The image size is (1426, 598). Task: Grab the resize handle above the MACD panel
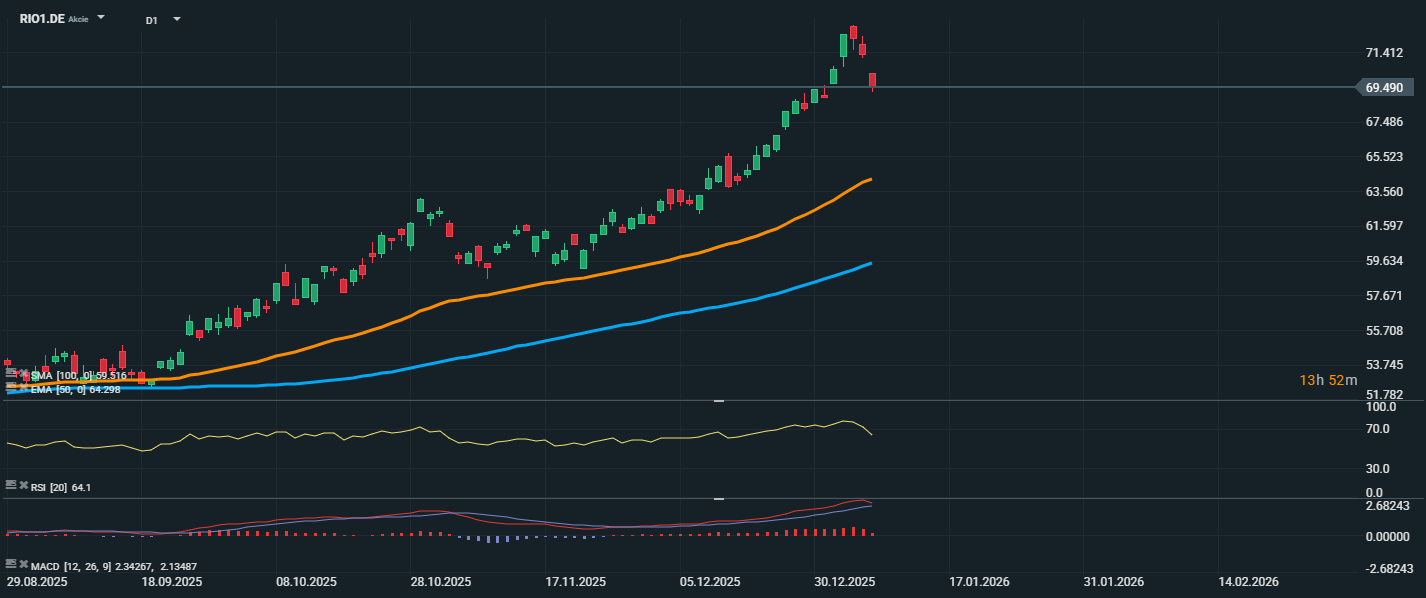coord(718,498)
